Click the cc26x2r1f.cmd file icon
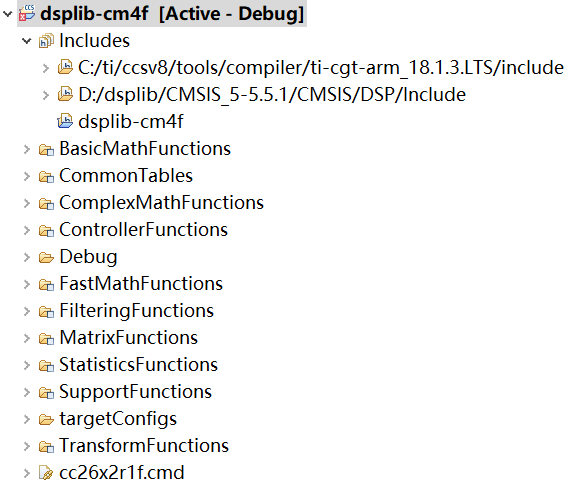The image size is (579, 482). click(x=46, y=473)
